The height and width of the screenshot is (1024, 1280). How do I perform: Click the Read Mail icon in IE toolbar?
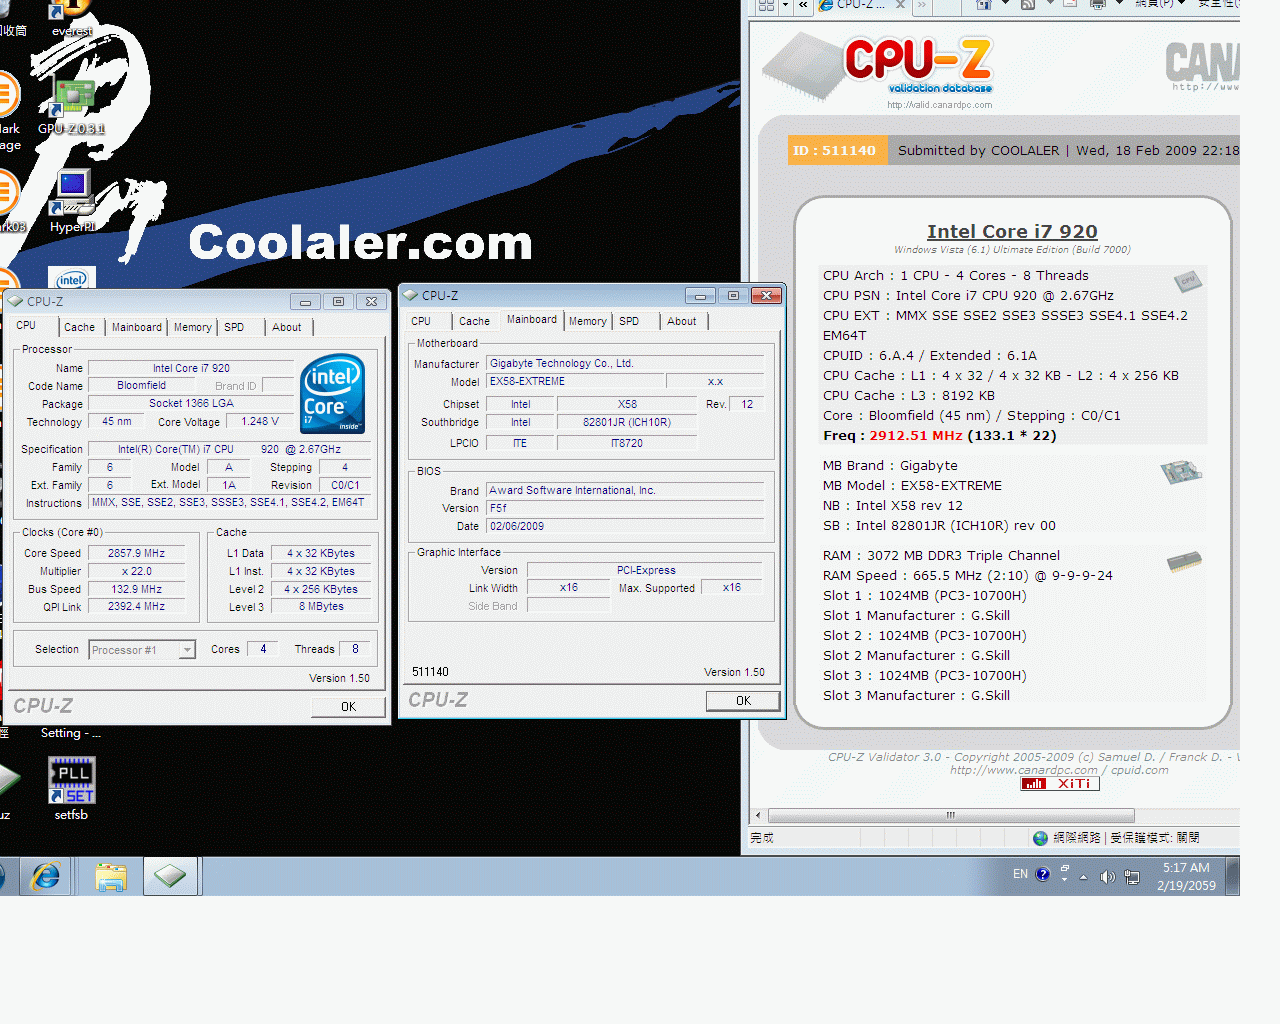pos(1070,4)
